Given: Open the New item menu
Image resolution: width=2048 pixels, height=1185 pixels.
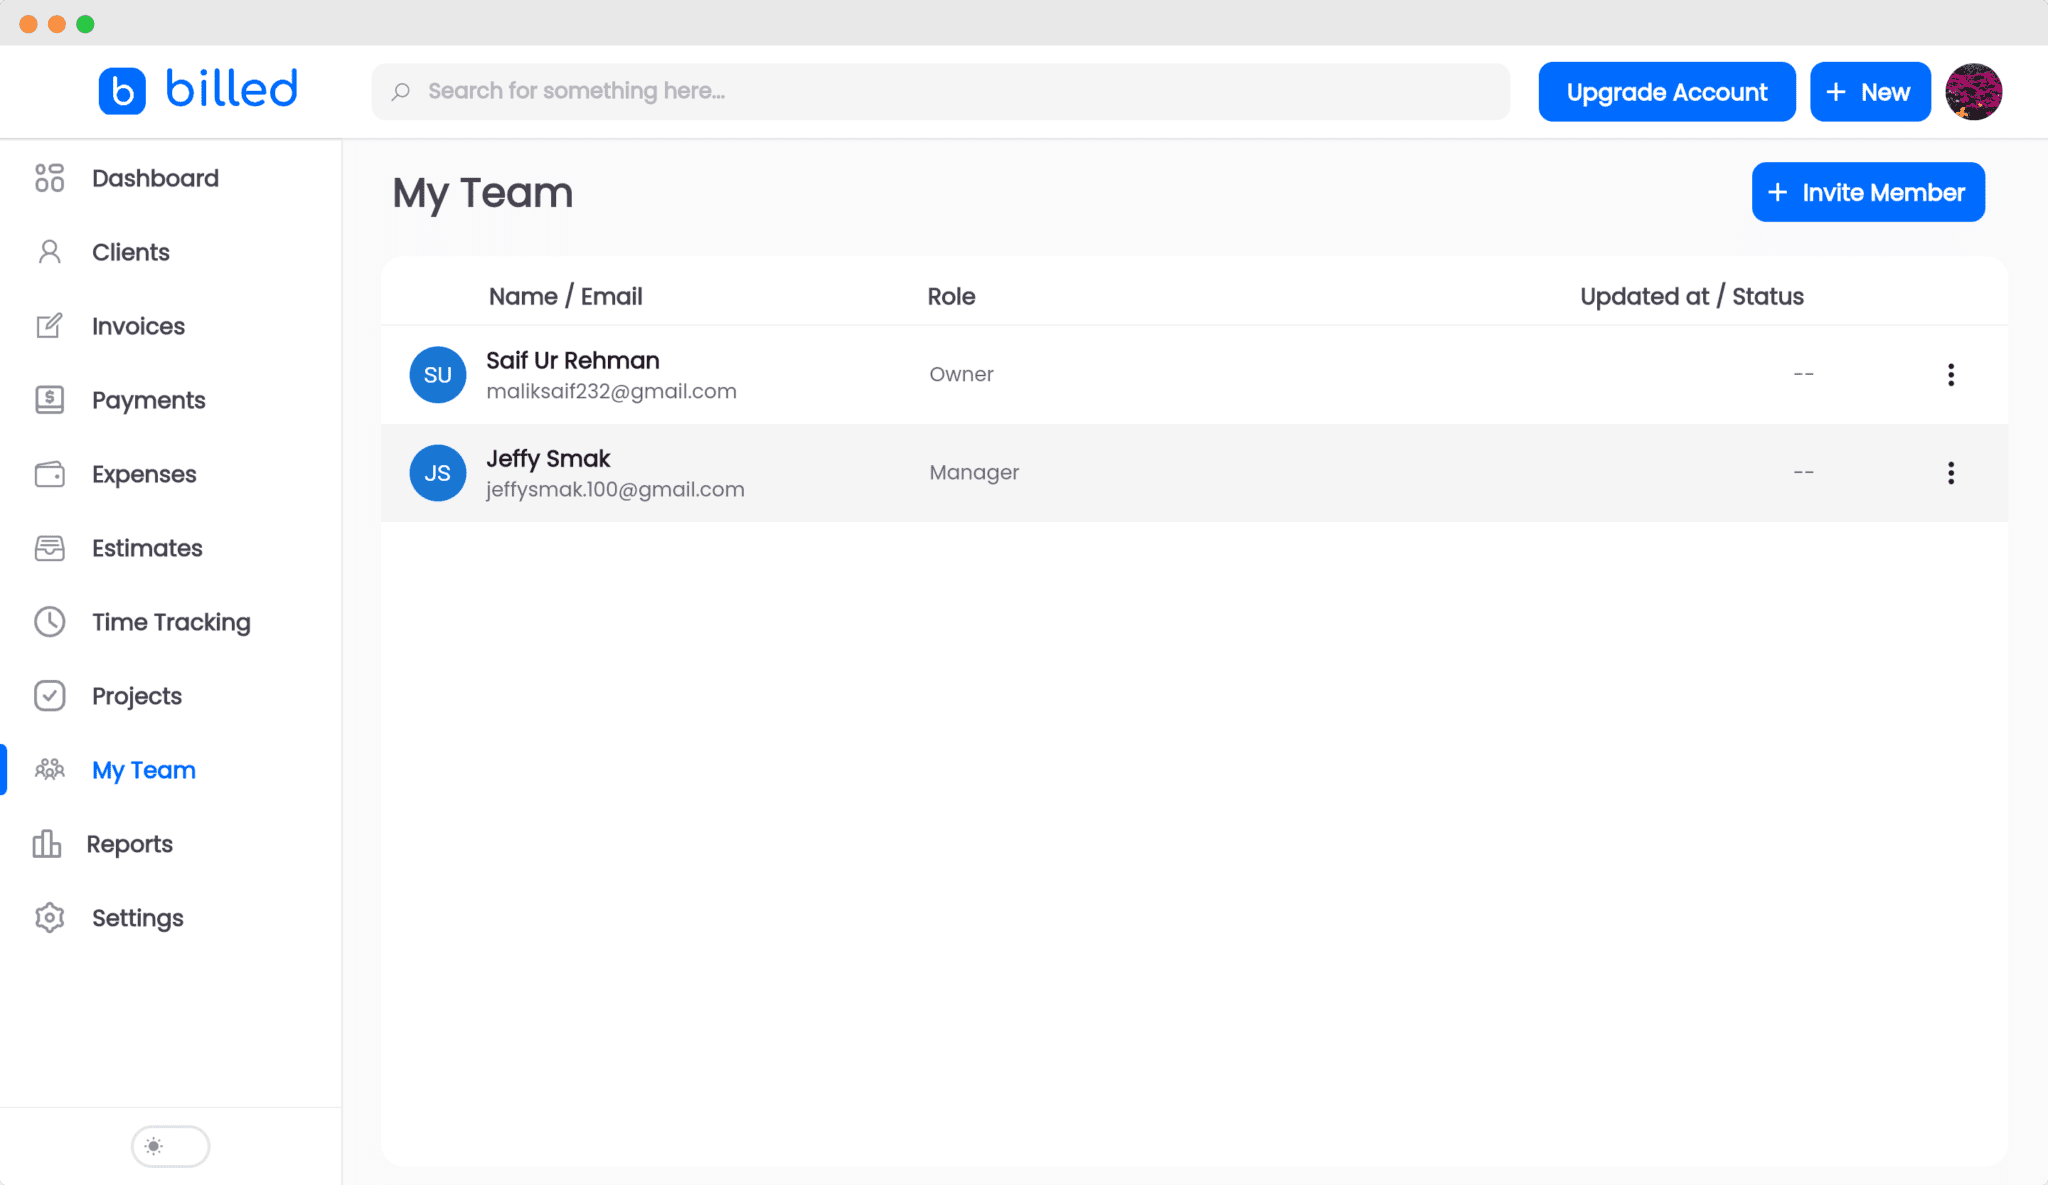Looking at the screenshot, I should click(x=1869, y=91).
